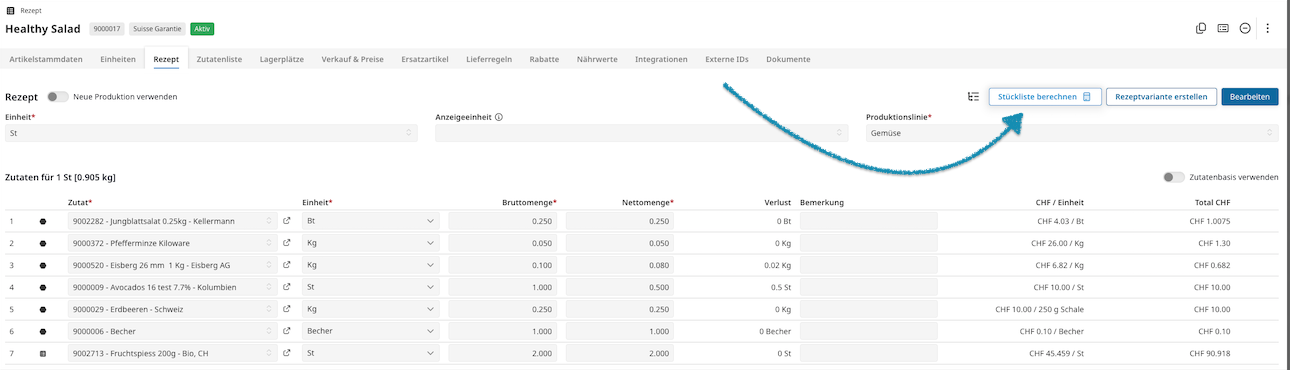This screenshot has height=370, width=1290.
Task: Switch to Verkauf & Preise tab
Action: (x=352, y=59)
